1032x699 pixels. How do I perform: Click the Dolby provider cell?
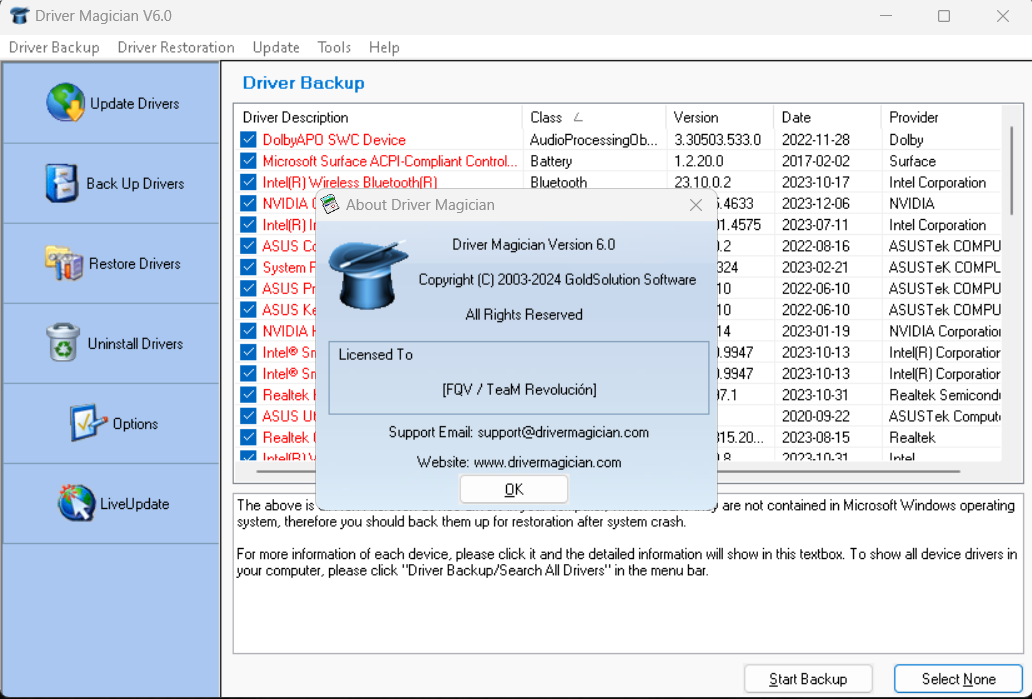pos(906,140)
